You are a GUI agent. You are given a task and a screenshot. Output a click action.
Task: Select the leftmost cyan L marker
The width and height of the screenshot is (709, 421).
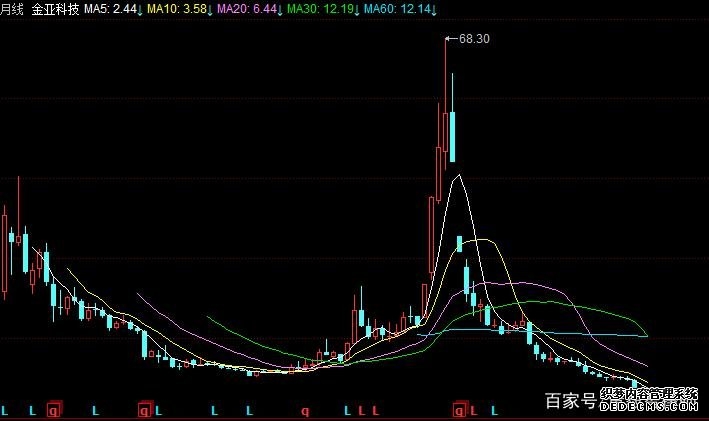pyautogui.click(x=6, y=410)
